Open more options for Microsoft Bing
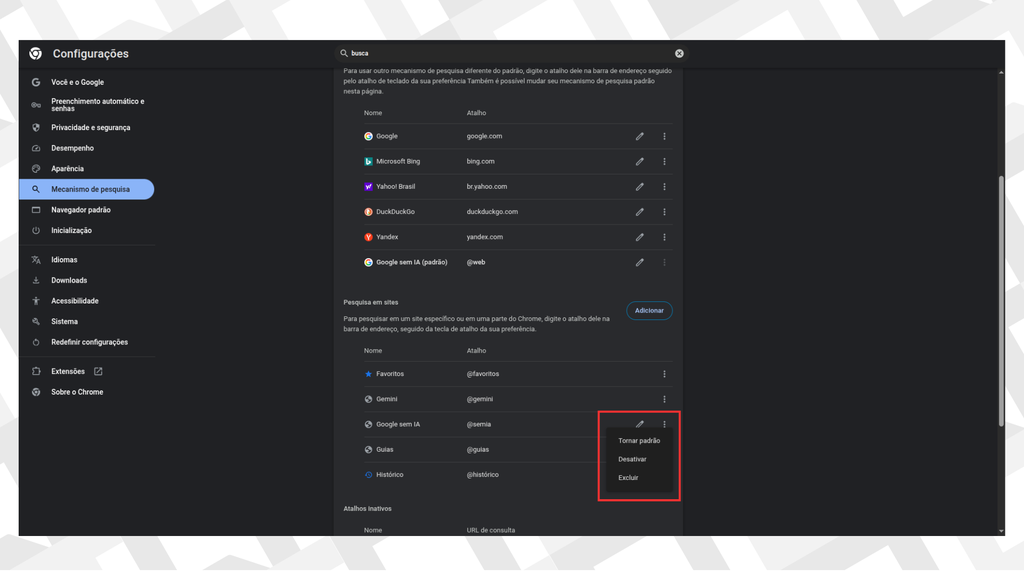Image resolution: width=1024 pixels, height=576 pixels. click(x=664, y=161)
